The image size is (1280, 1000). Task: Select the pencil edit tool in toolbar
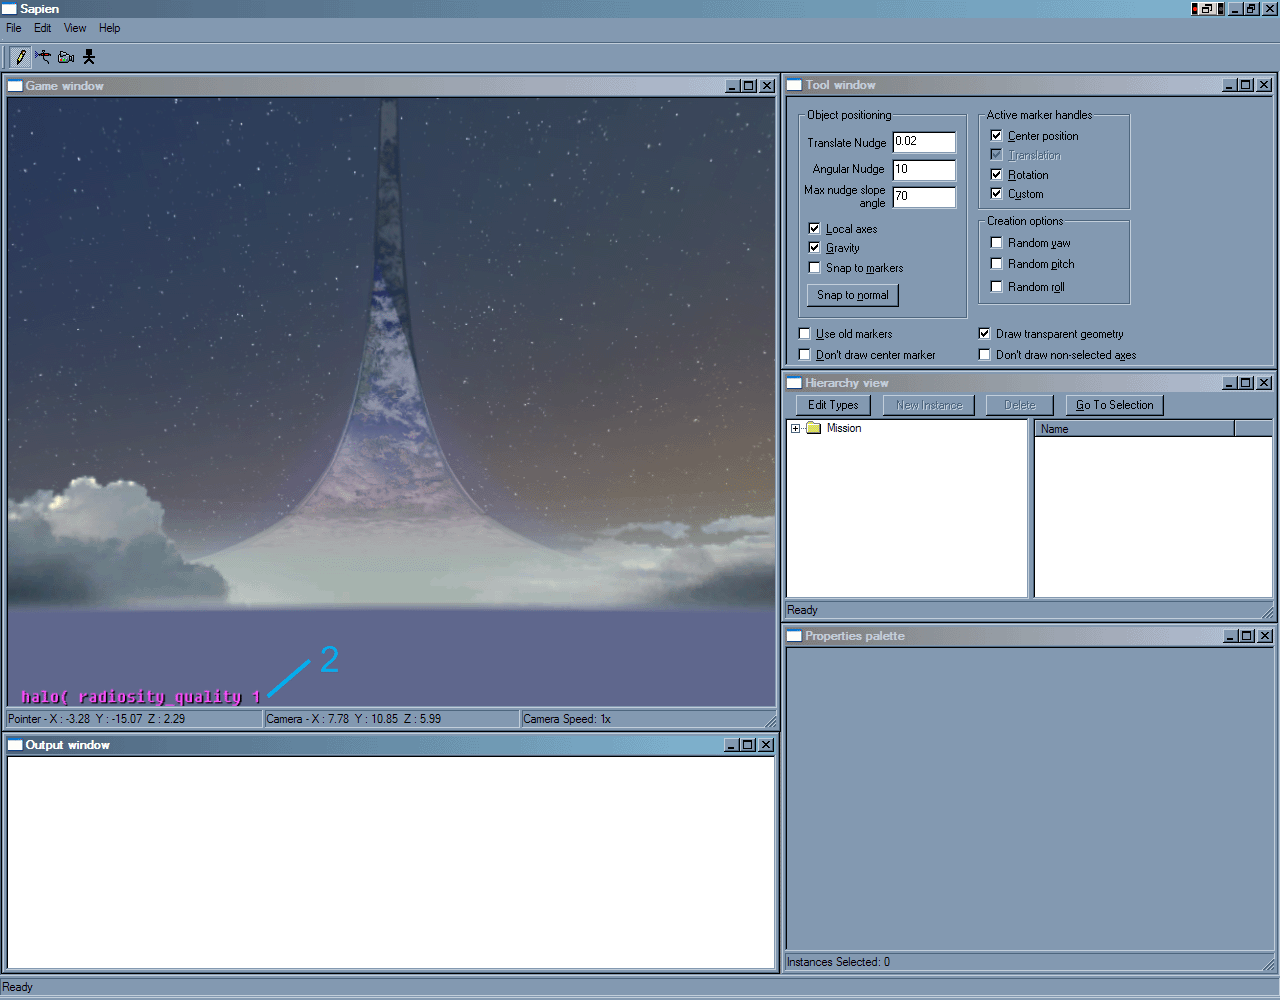pos(20,57)
